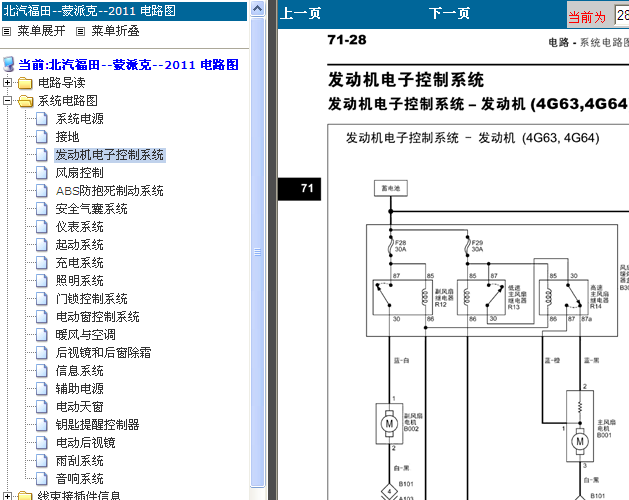Click the page icon beside 音响系统
The height and width of the screenshot is (500, 629).
click(41, 479)
